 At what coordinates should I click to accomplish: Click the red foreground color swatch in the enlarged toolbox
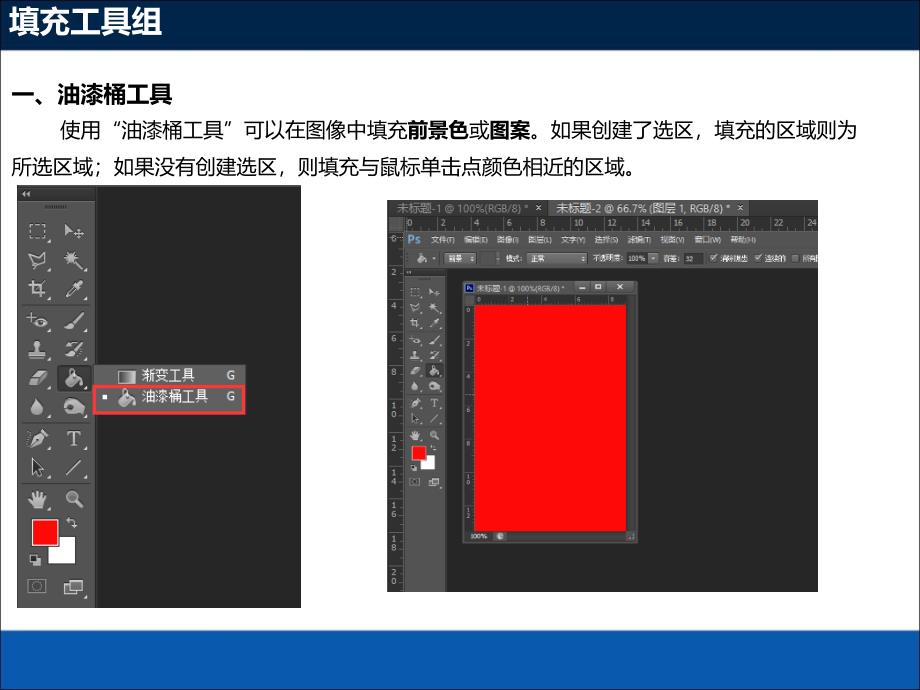pos(44,532)
